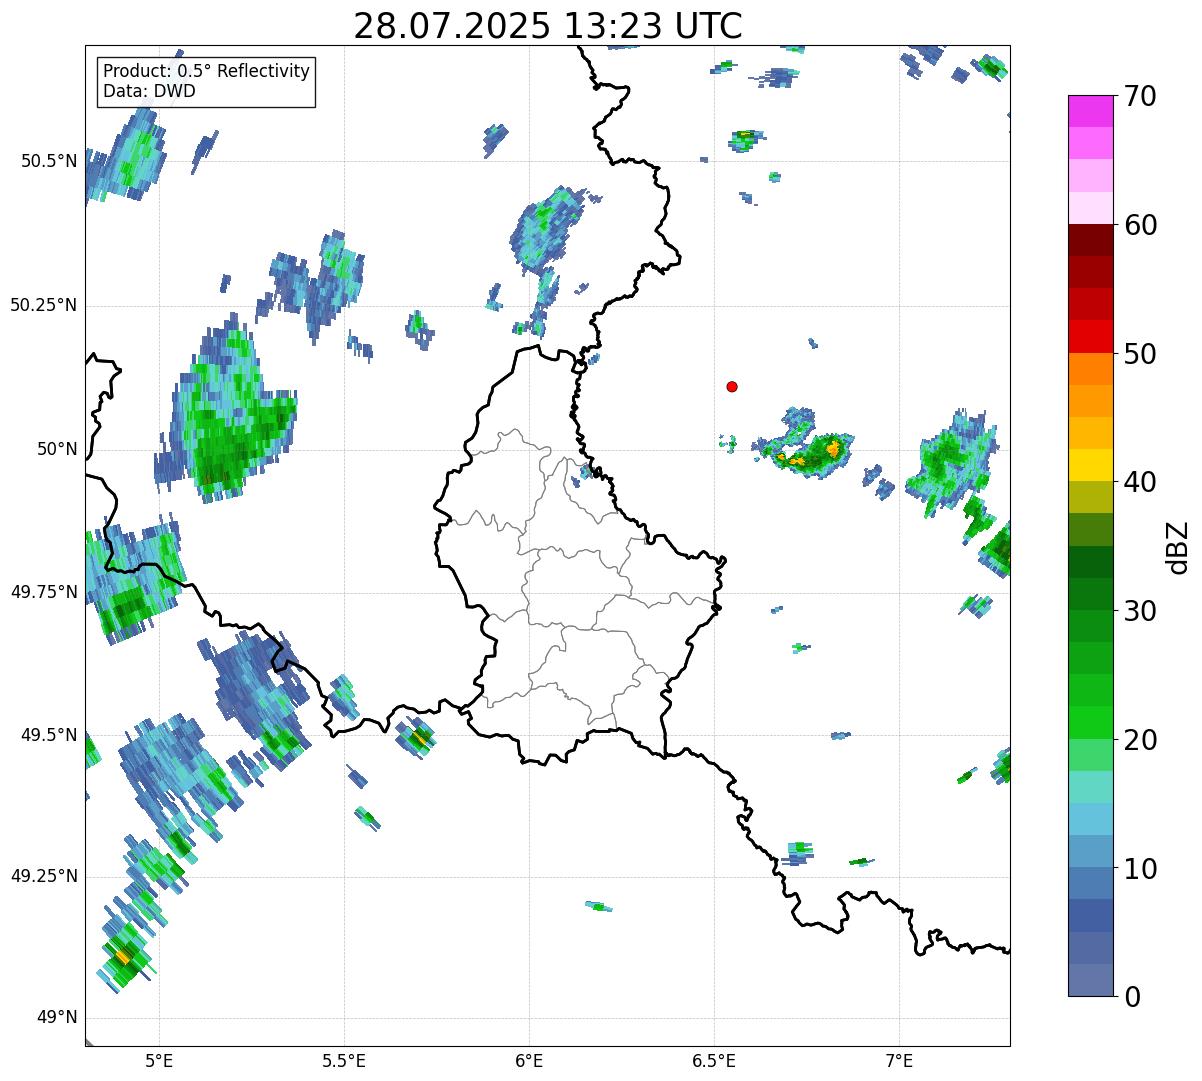Click the 'Data: DWD' text

149,91
